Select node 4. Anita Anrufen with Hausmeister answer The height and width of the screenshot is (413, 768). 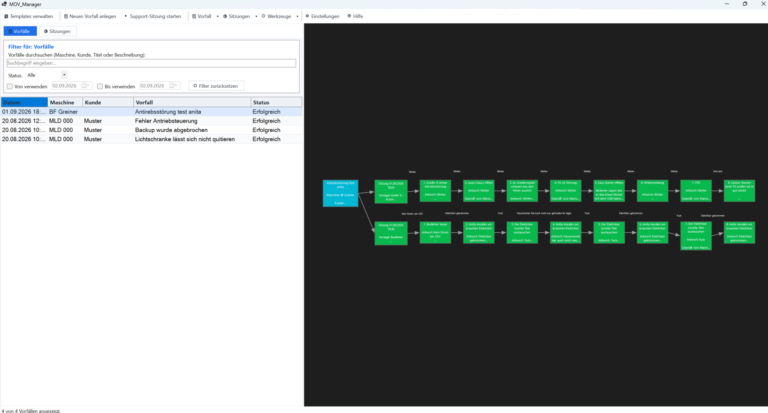click(566, 232)
